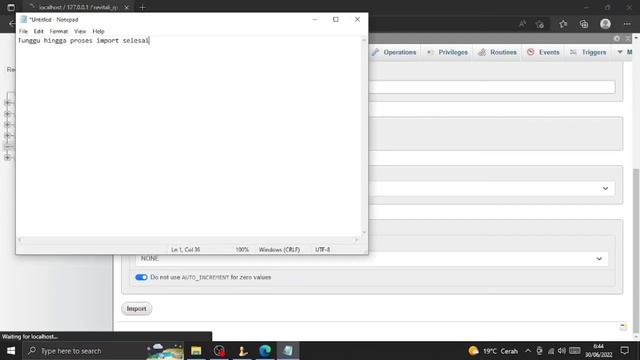Click the small console icon at page bottom right

(x=623, y=326)
